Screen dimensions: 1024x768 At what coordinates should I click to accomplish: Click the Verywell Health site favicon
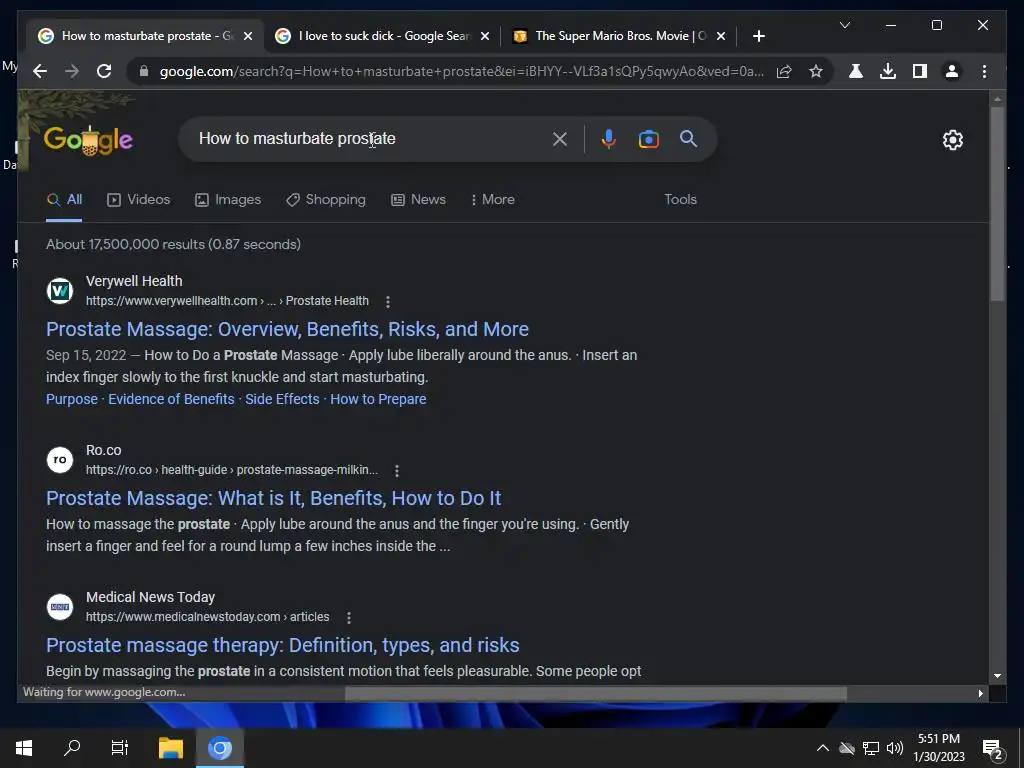[x=60, y=291]
